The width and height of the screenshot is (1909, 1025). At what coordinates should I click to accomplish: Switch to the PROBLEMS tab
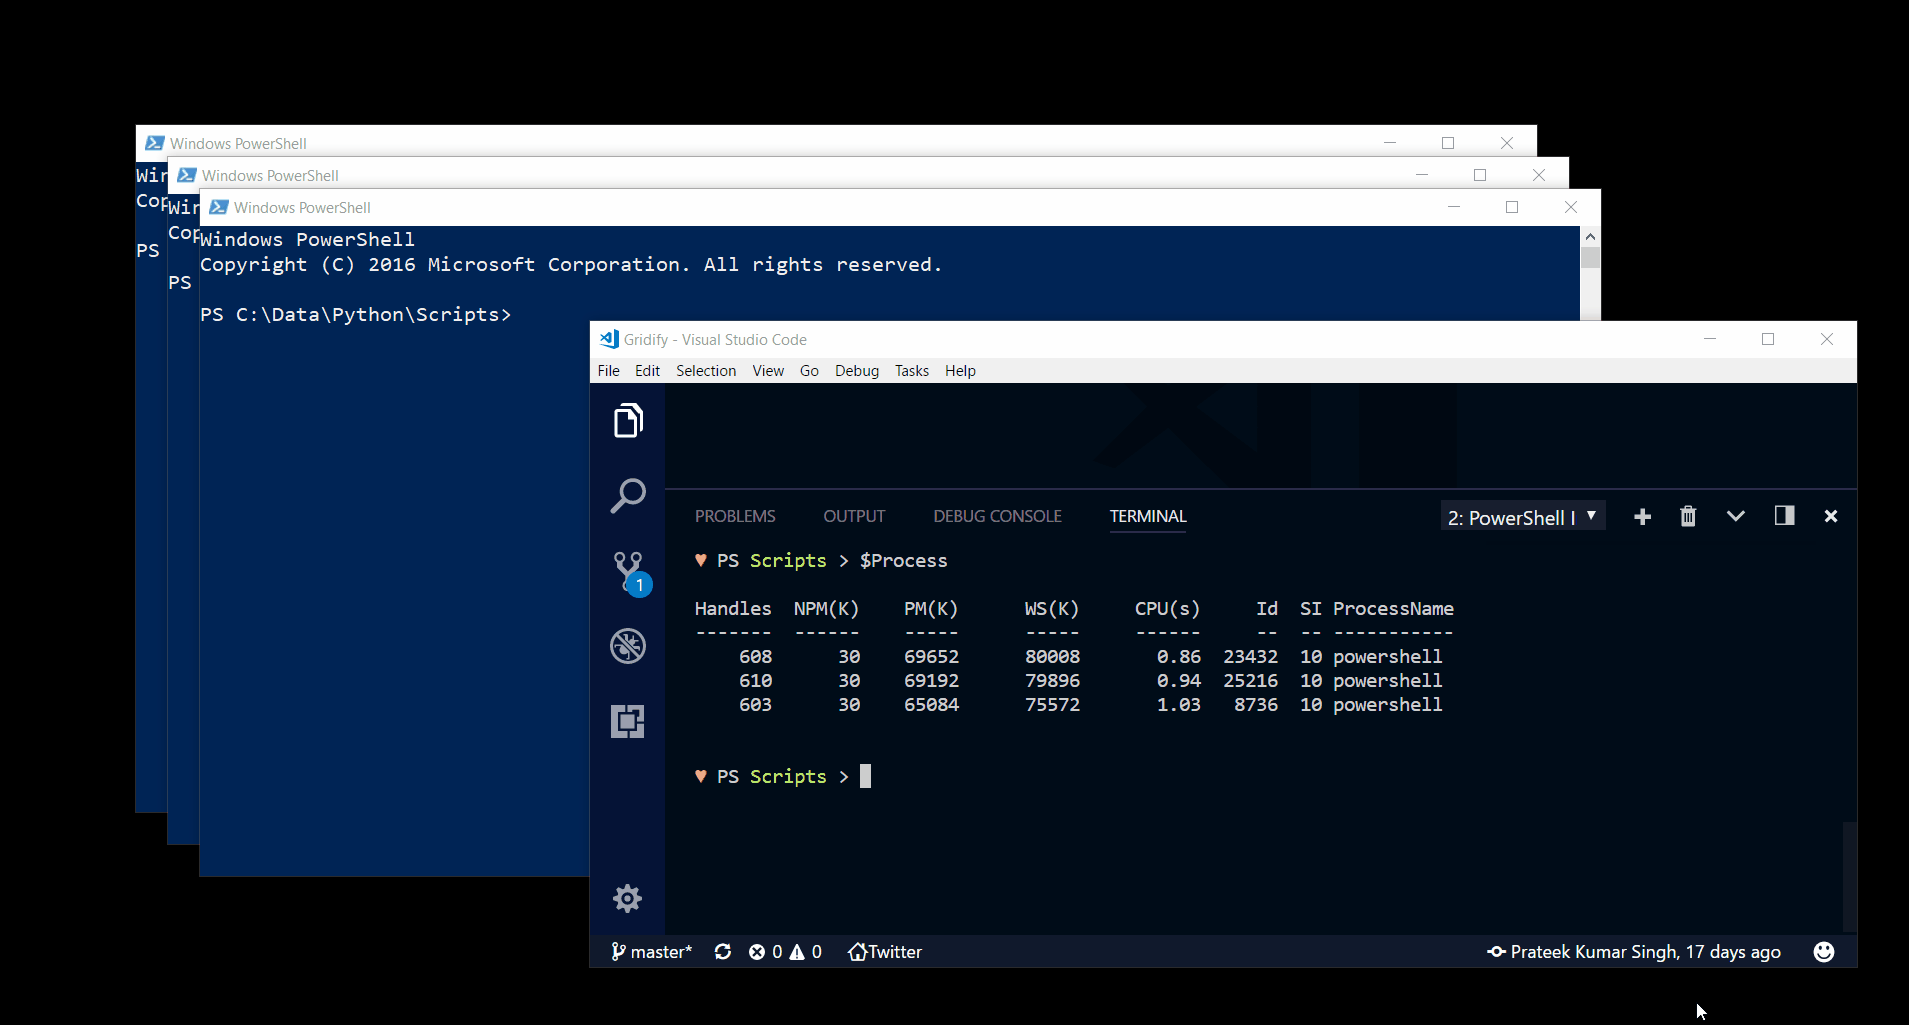[x=735, y=516]
